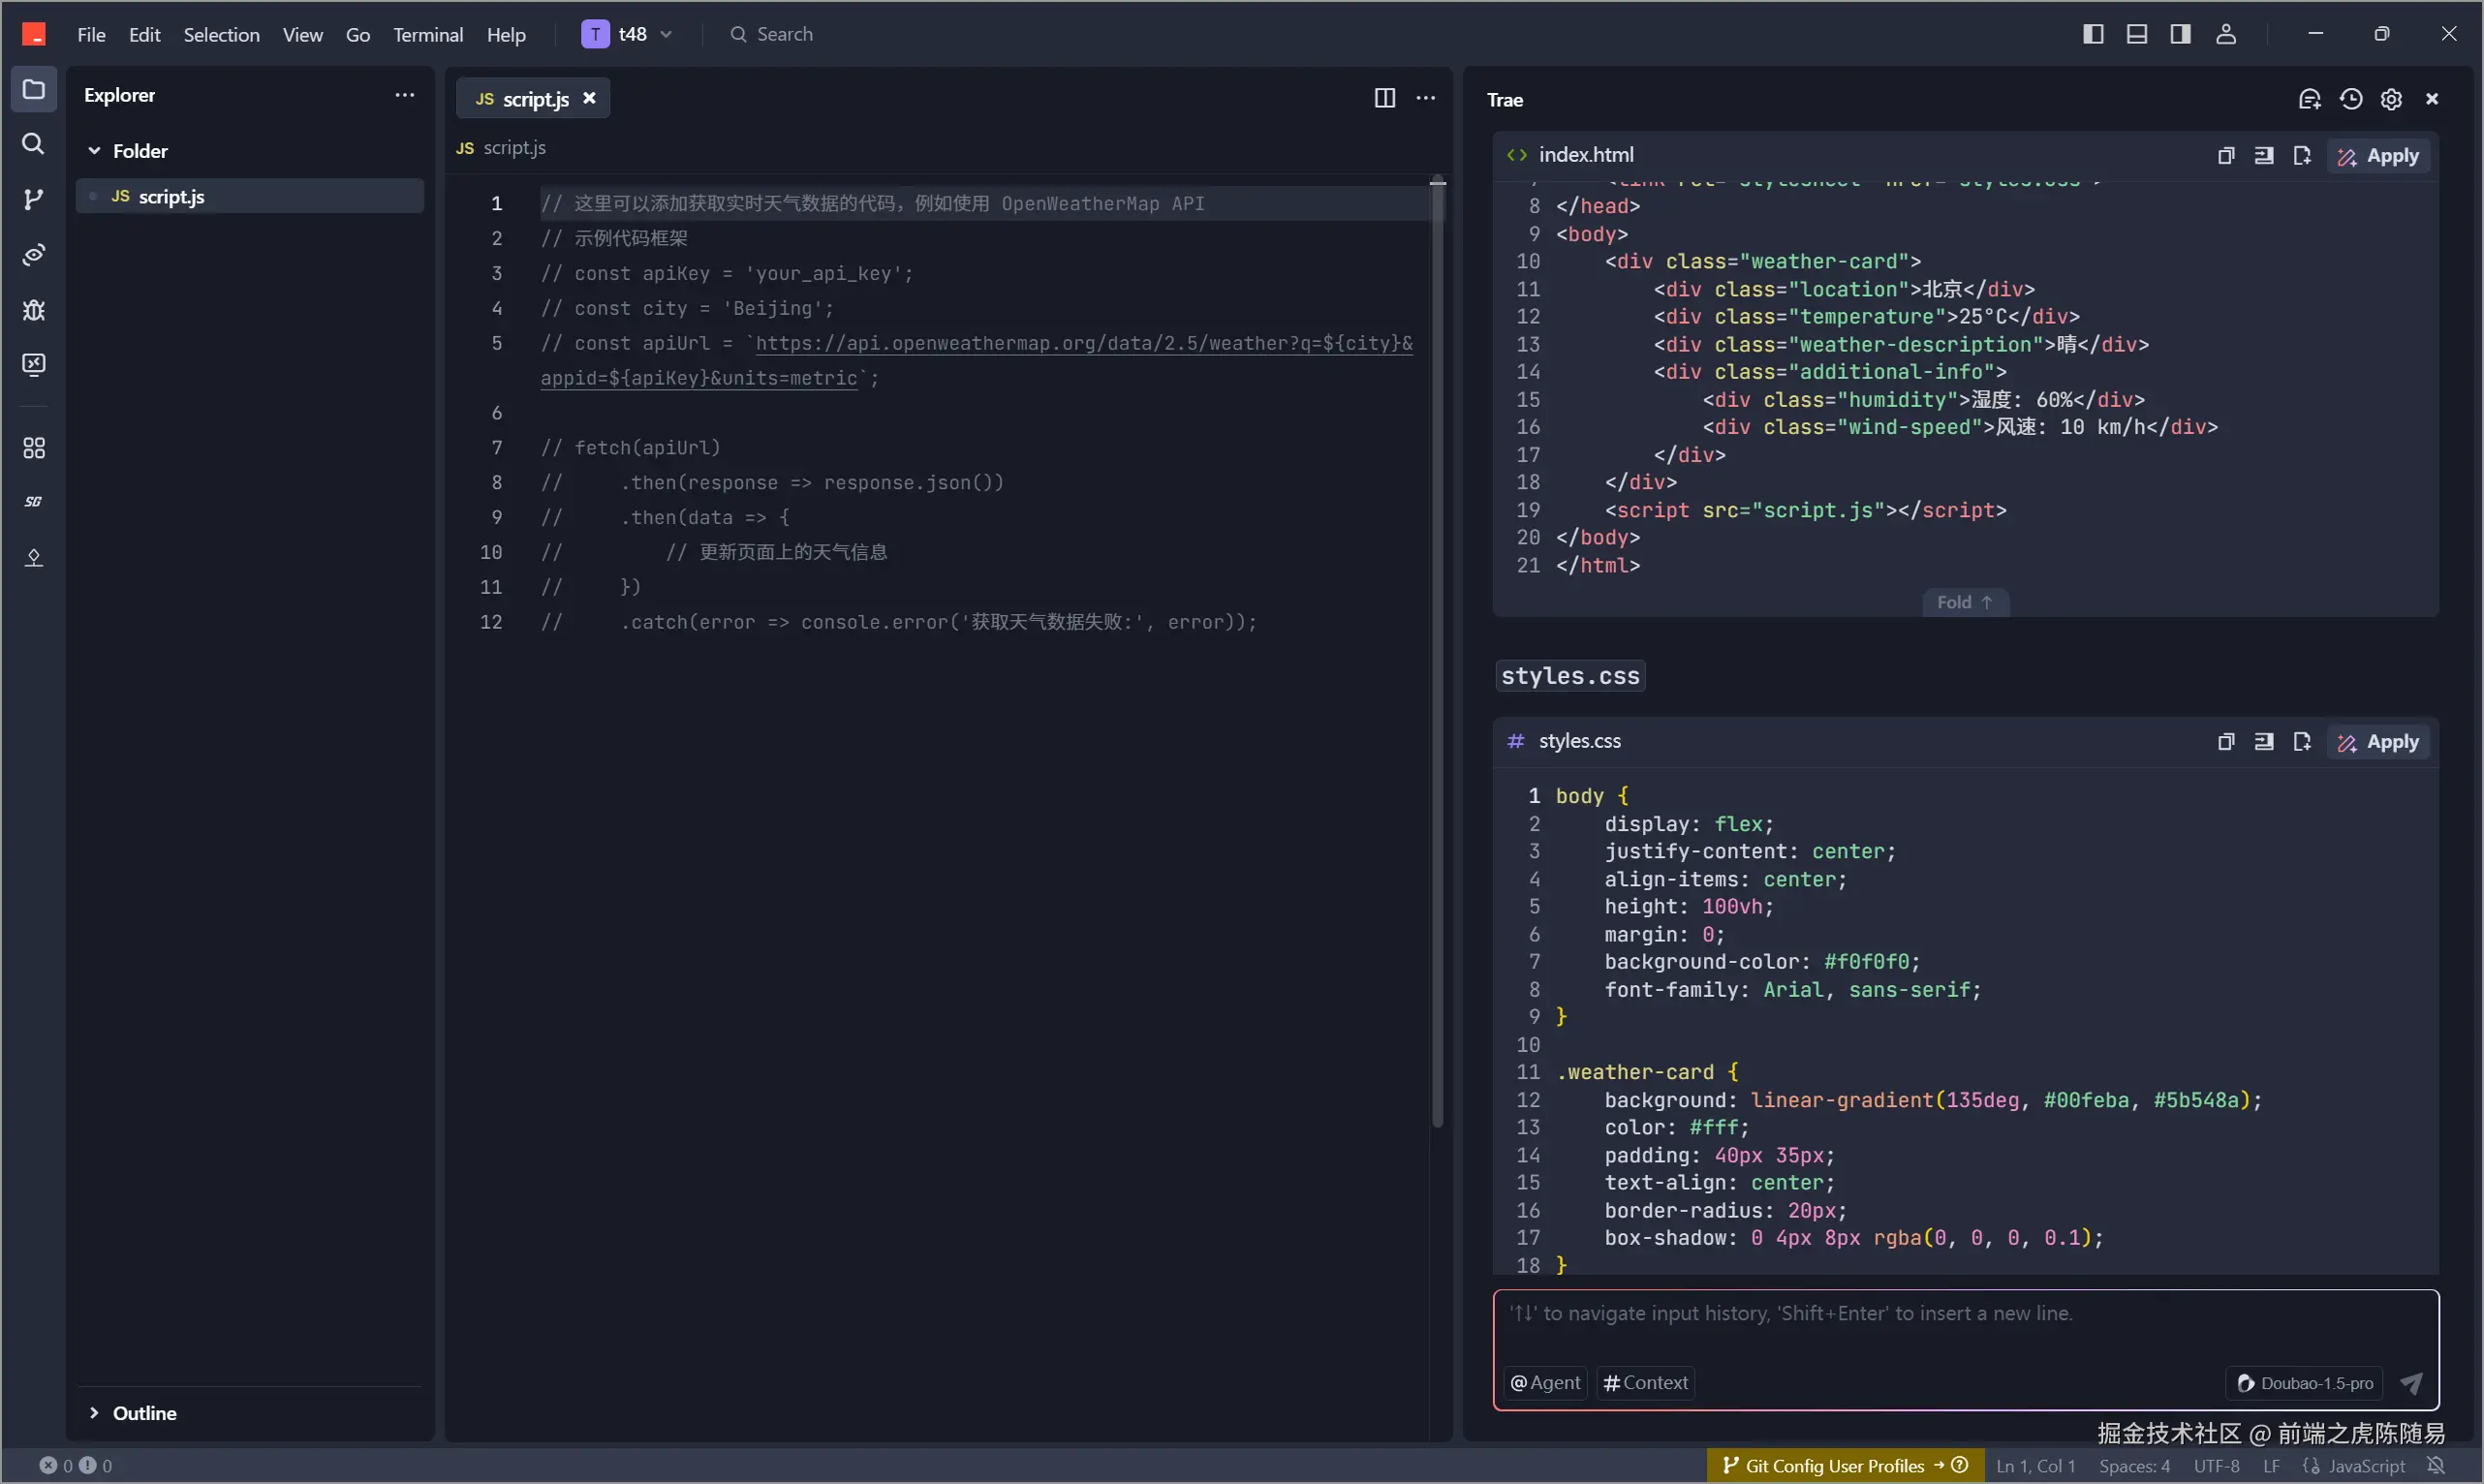Toggle primary sidebar visibility
Viewport: 2484px width, 1484px height.
(2092, 34)
